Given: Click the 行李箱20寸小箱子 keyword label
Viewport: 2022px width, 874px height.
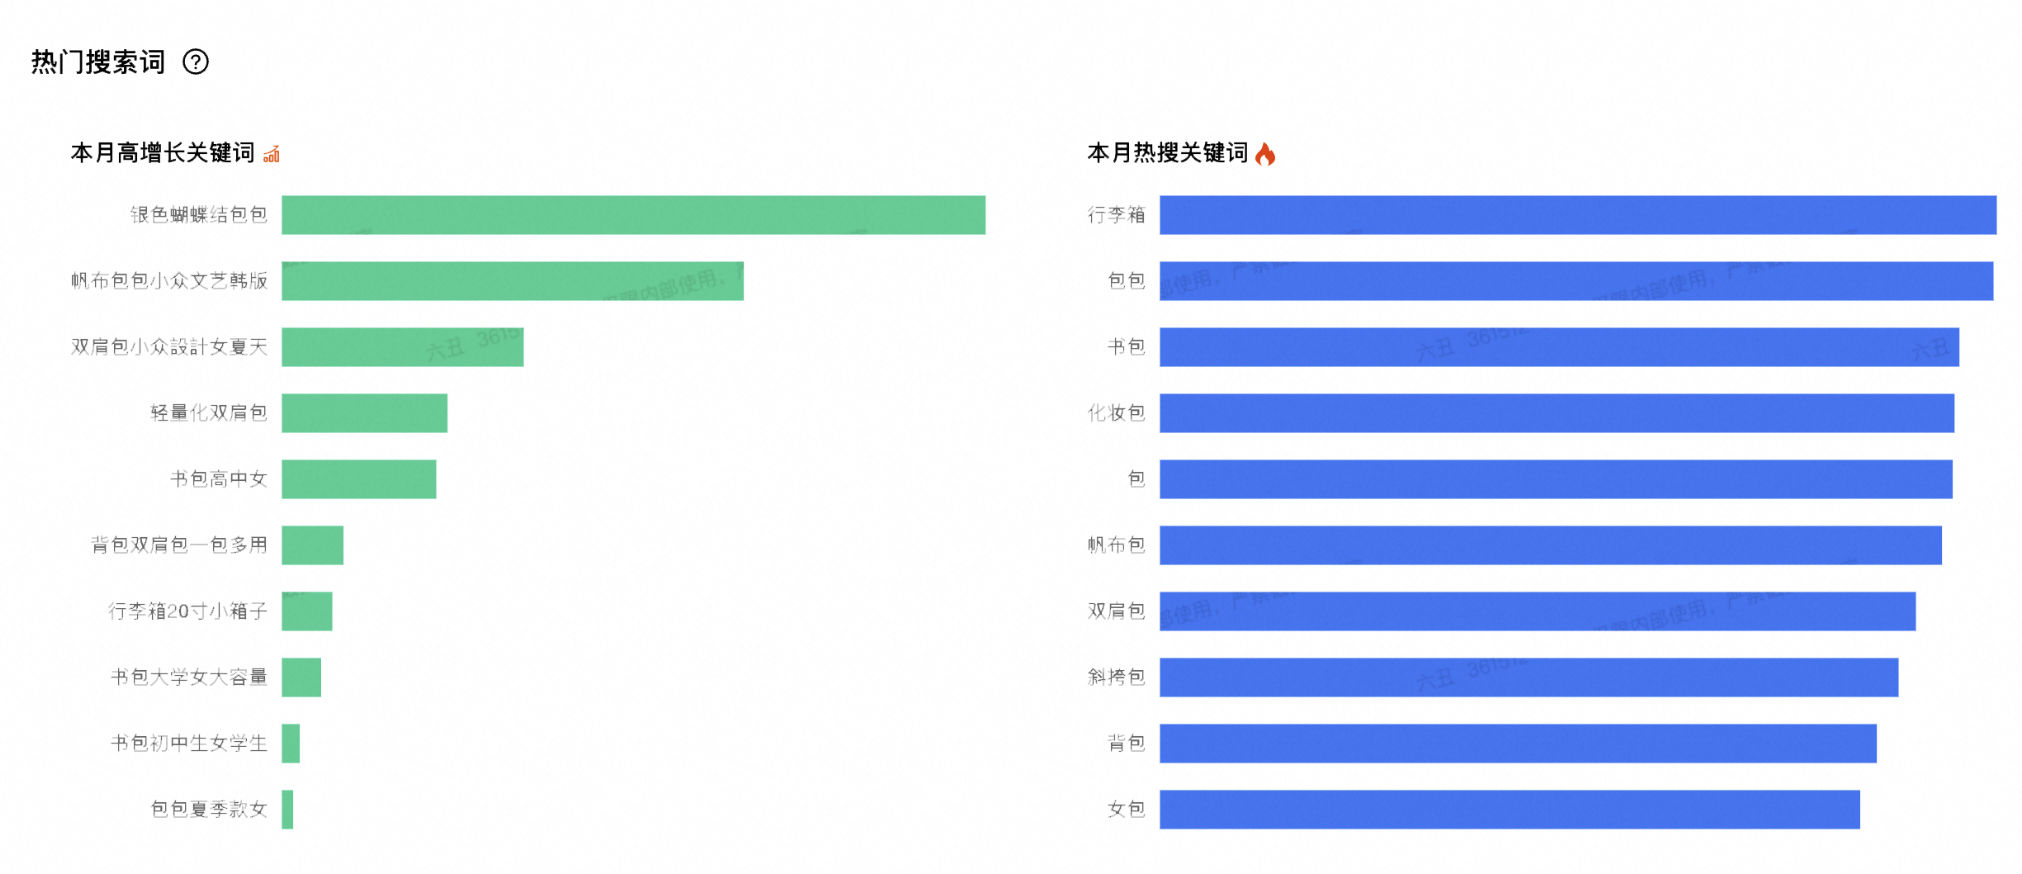Looking at the screenshot, I should [188, 611].
